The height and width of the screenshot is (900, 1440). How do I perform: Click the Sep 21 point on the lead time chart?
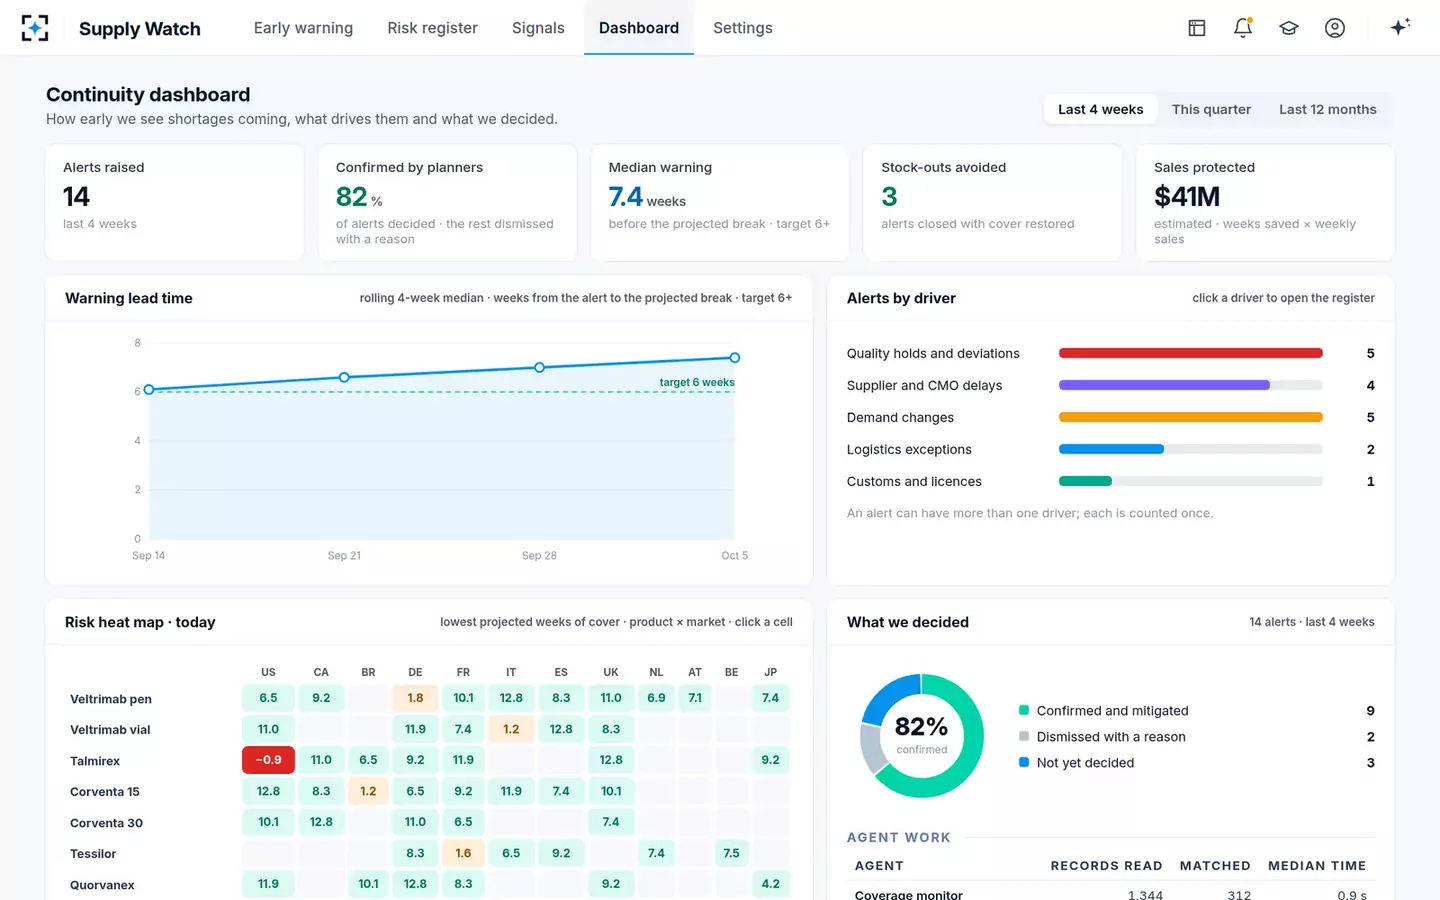pos(344,377)
